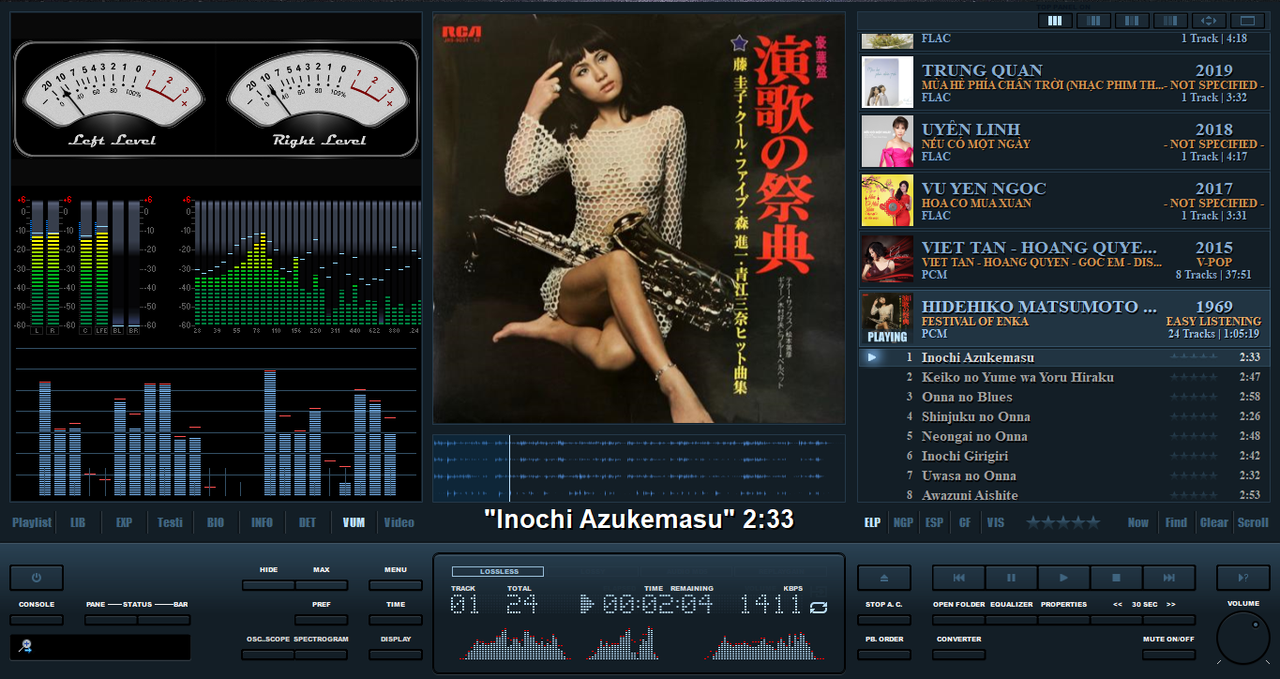Click the waveform seekbar
1280x679 pixels.
coord(639,468)
